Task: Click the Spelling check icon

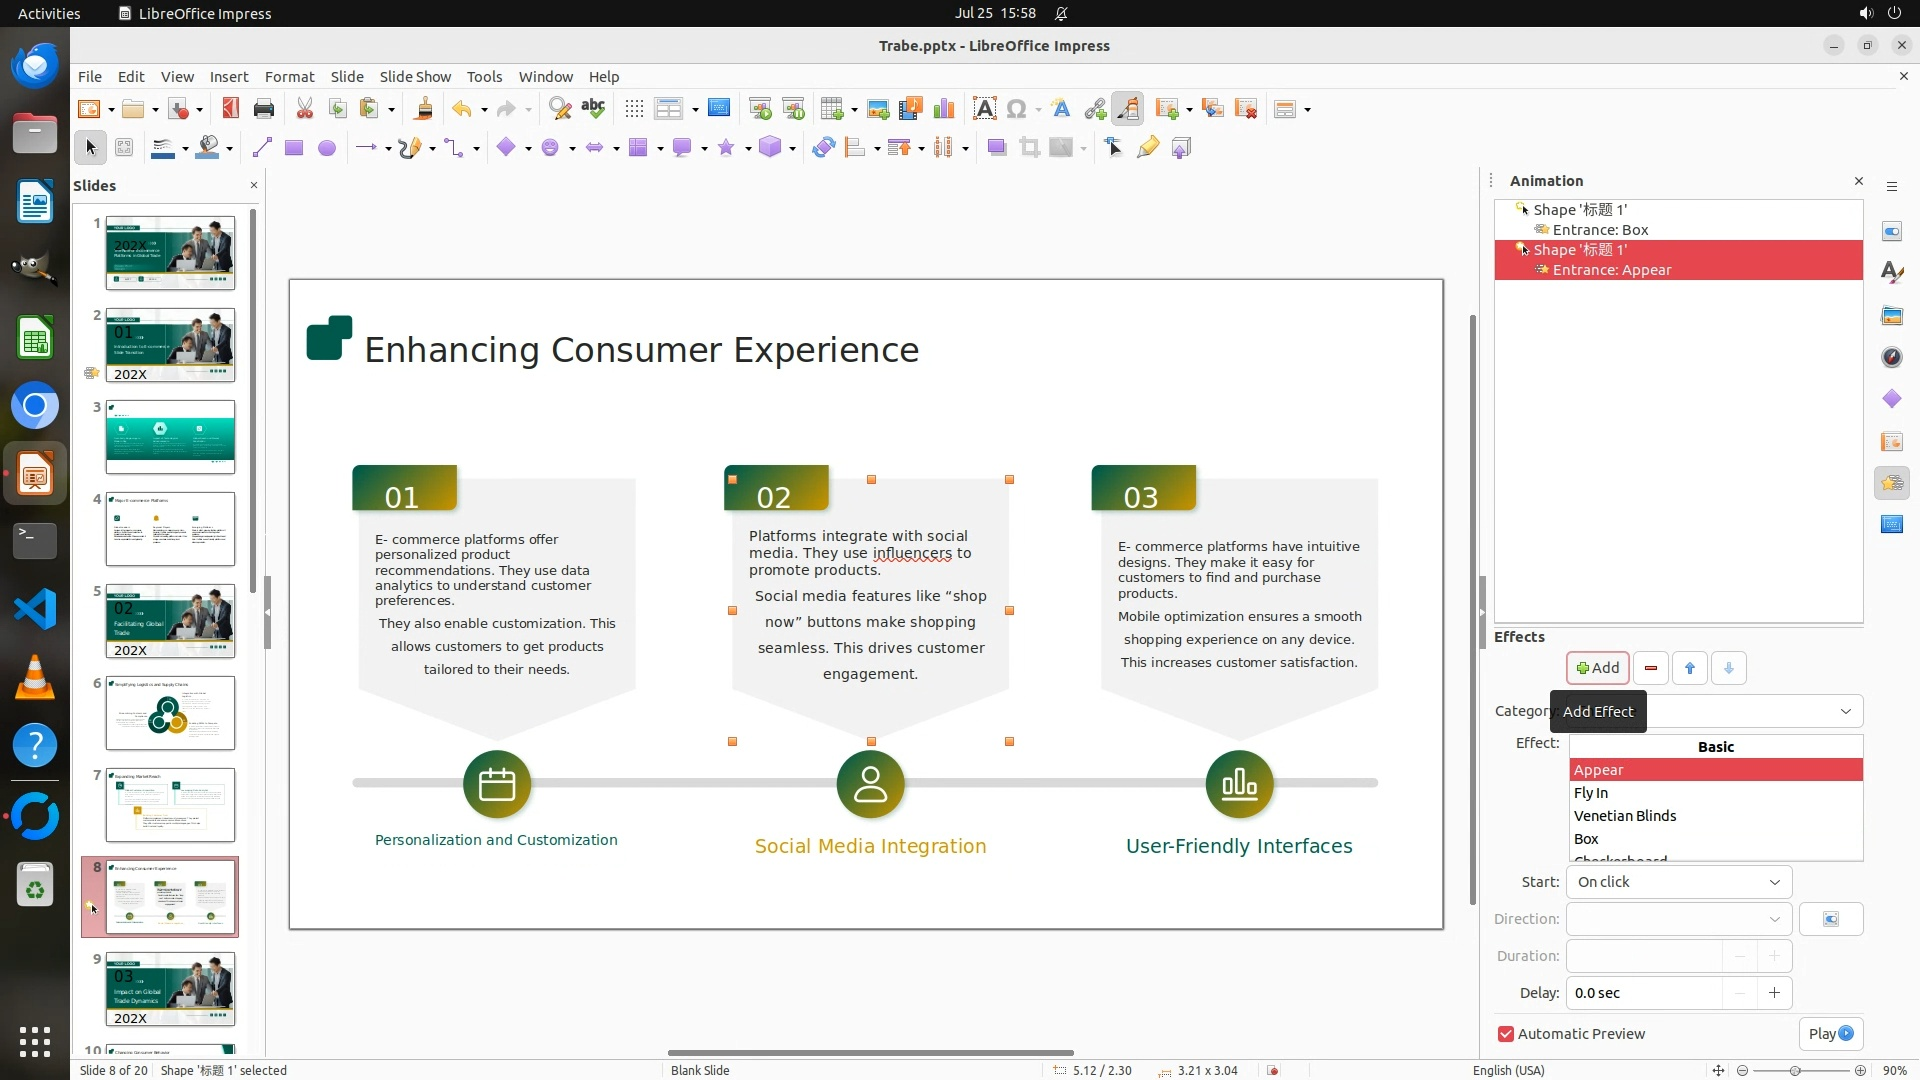Action: pos(593,109)
